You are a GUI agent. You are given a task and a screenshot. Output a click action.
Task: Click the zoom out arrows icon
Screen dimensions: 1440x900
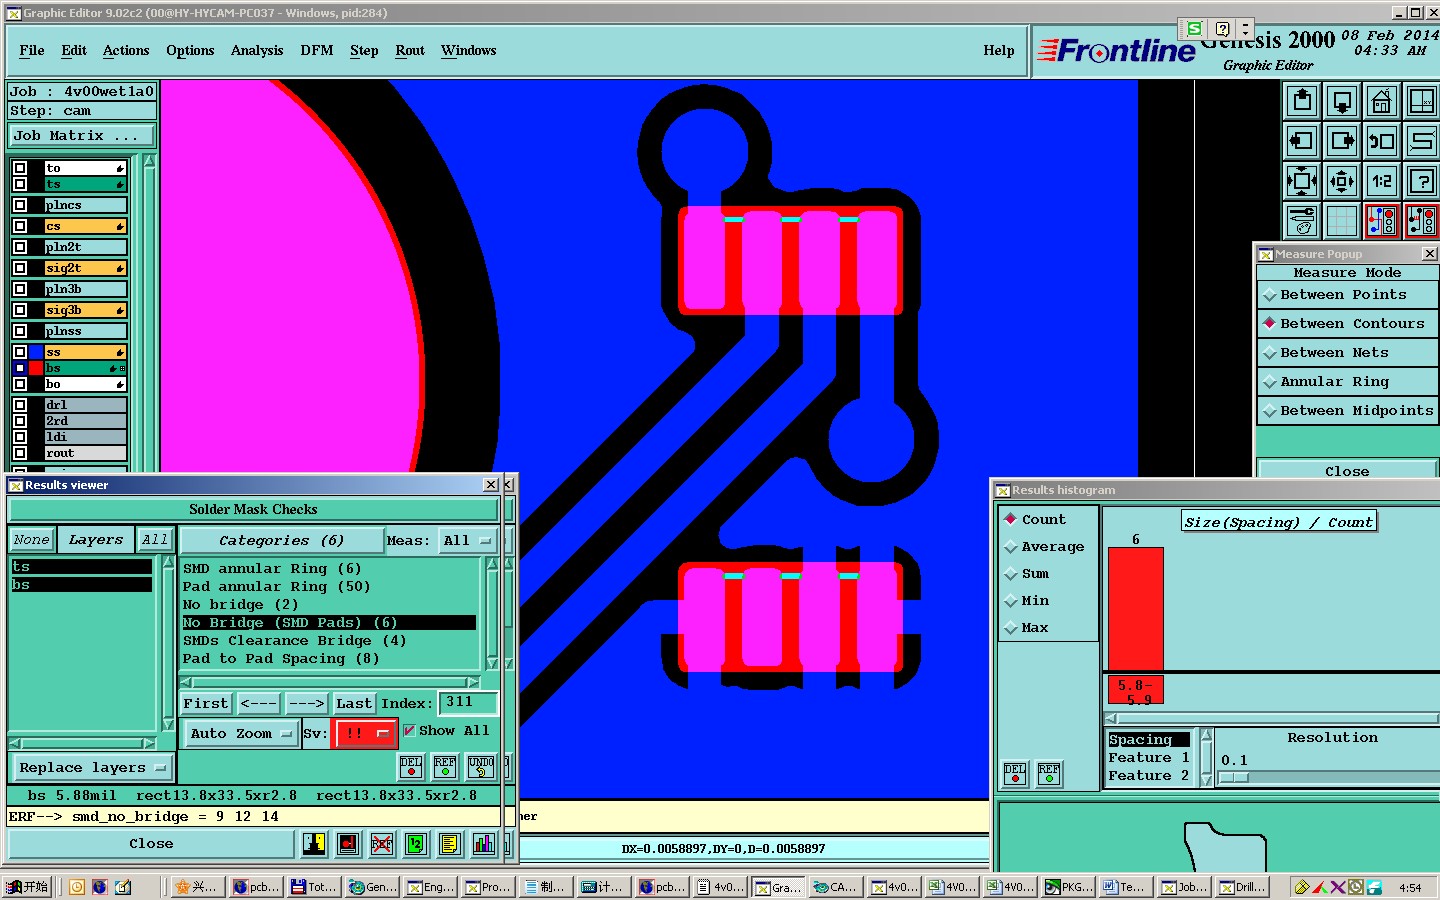[1342, 181]
